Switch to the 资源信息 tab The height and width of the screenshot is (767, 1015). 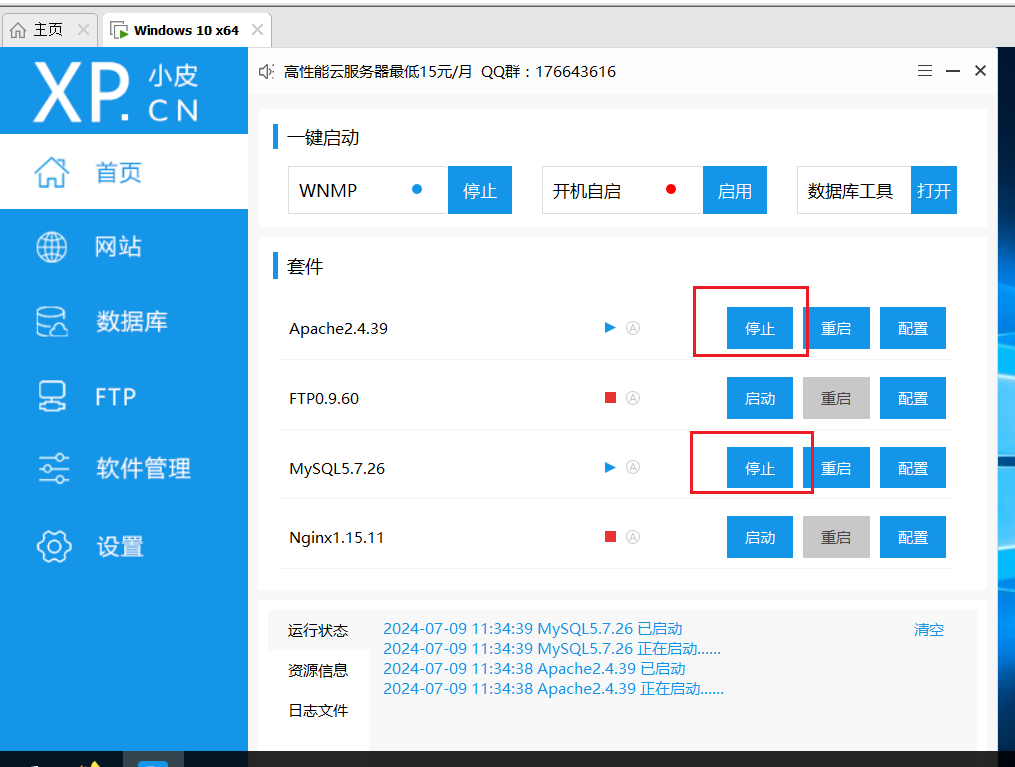click(x=318, y=671)
